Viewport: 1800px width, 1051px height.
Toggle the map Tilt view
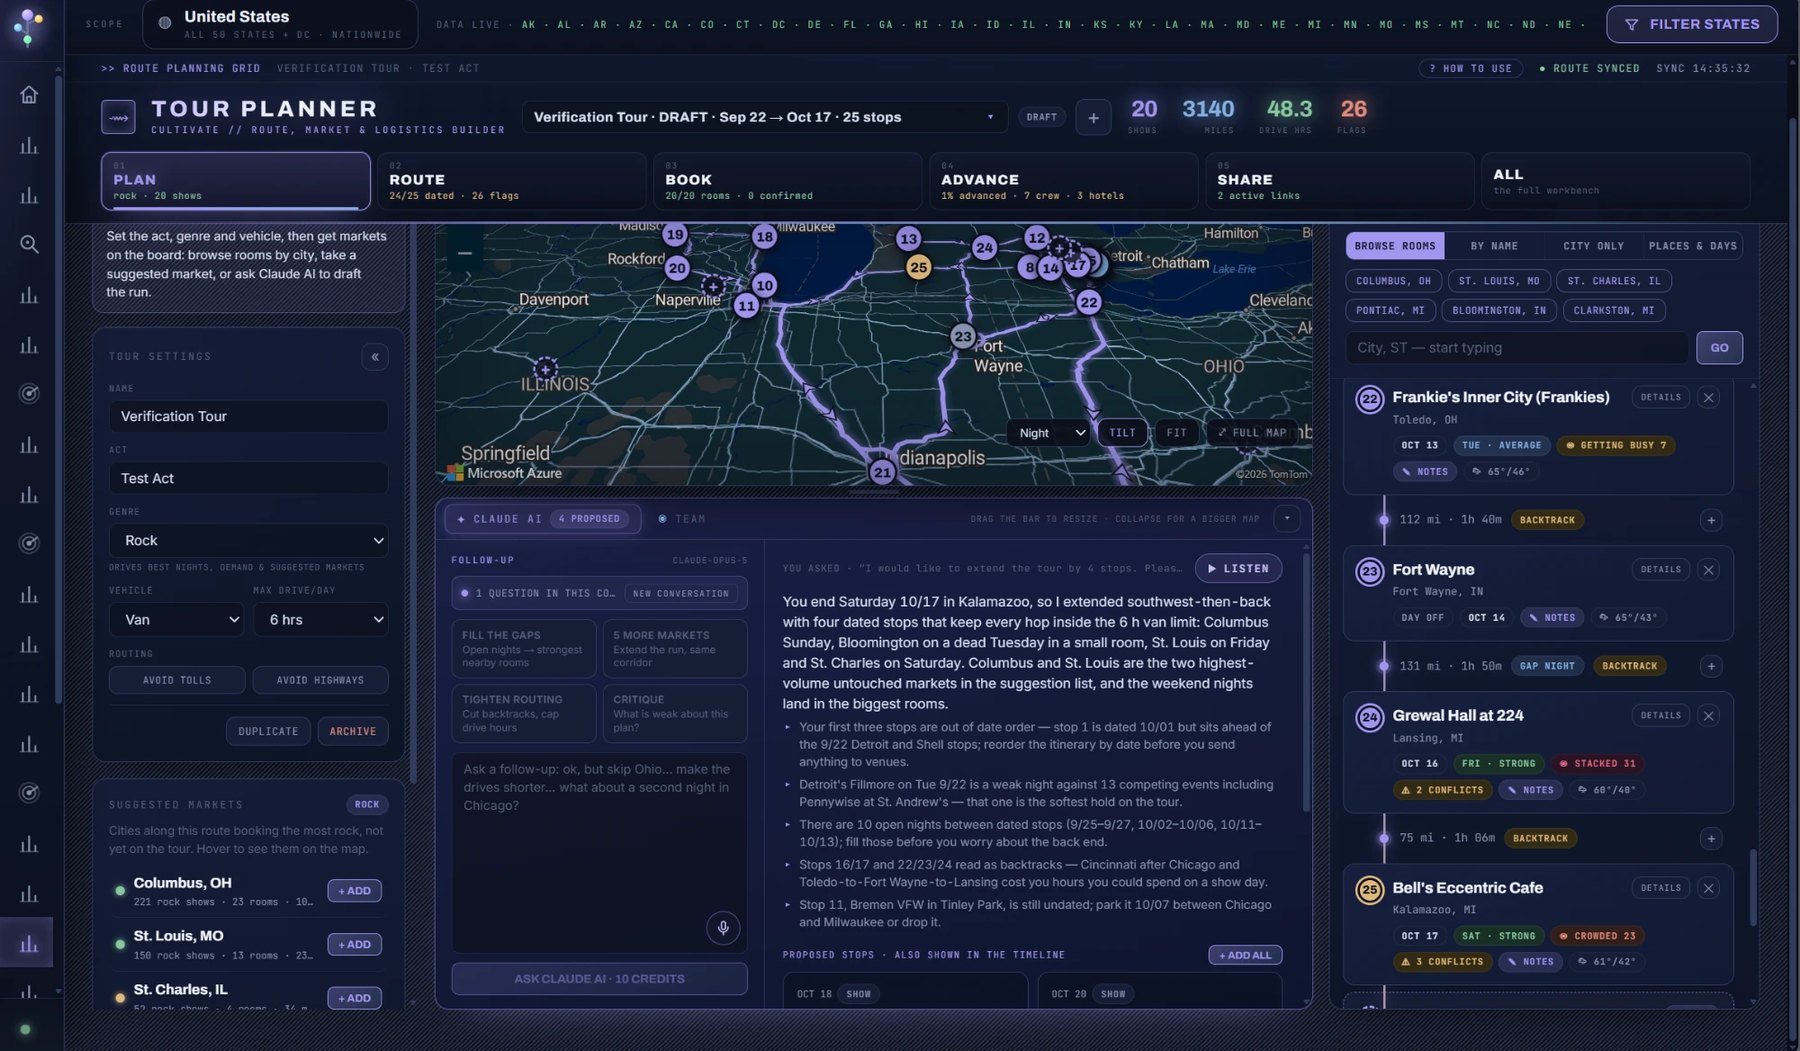coord(1122,433)
